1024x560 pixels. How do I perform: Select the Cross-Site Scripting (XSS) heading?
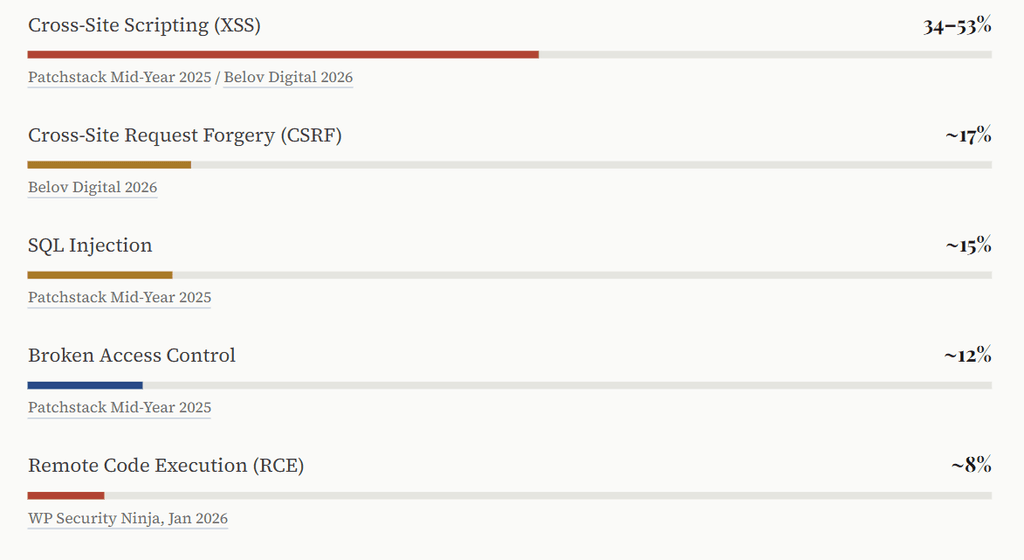pos(144,26)
